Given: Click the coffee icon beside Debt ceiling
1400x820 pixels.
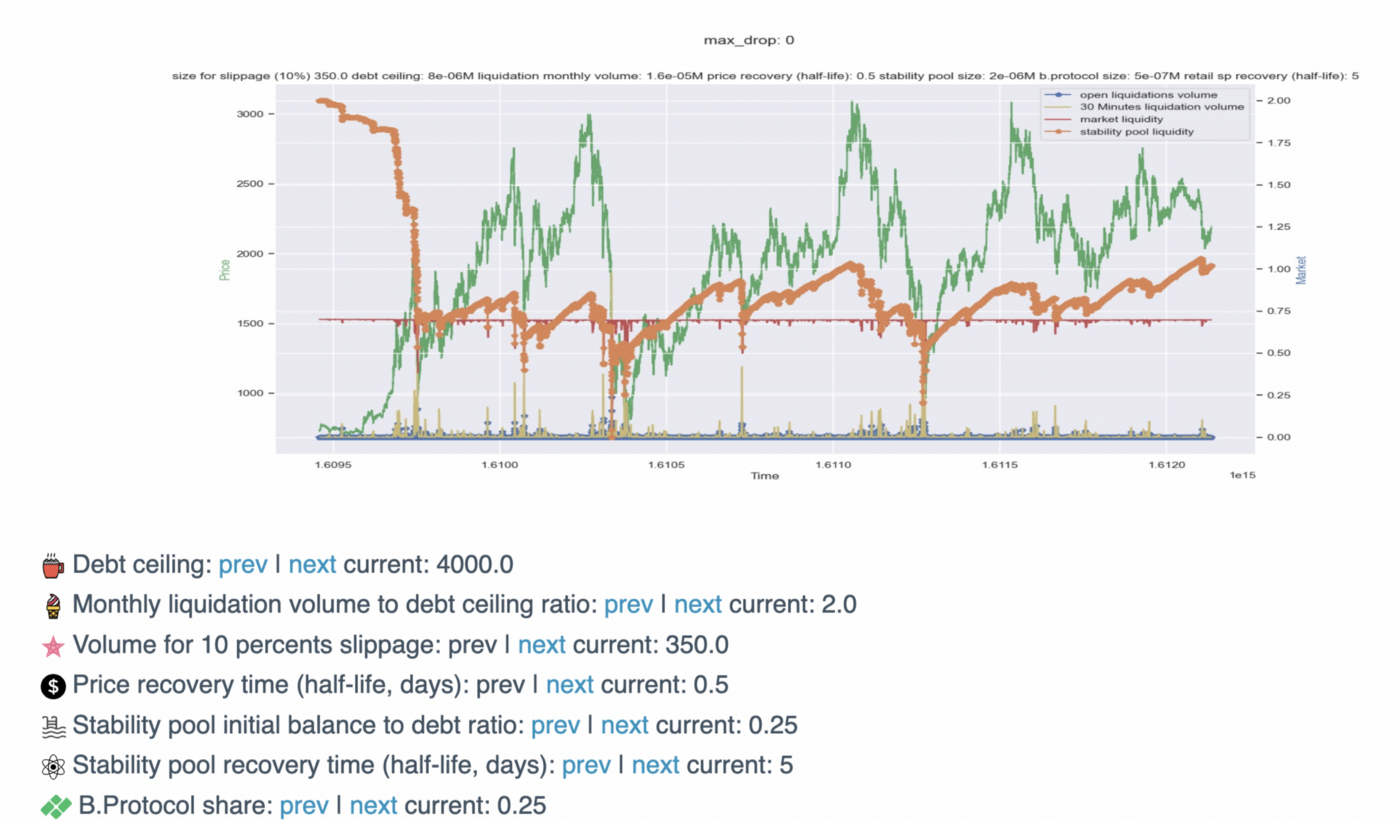Looking at the screenshot, I should click(52, 564).
